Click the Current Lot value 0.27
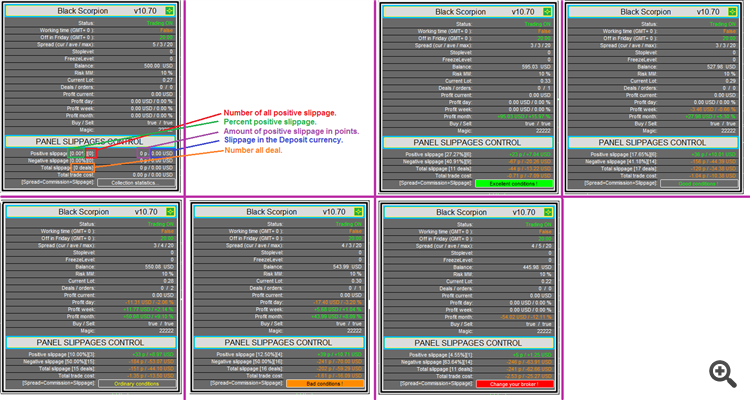Screen dimensions: 750x400 tap(168, 80)
